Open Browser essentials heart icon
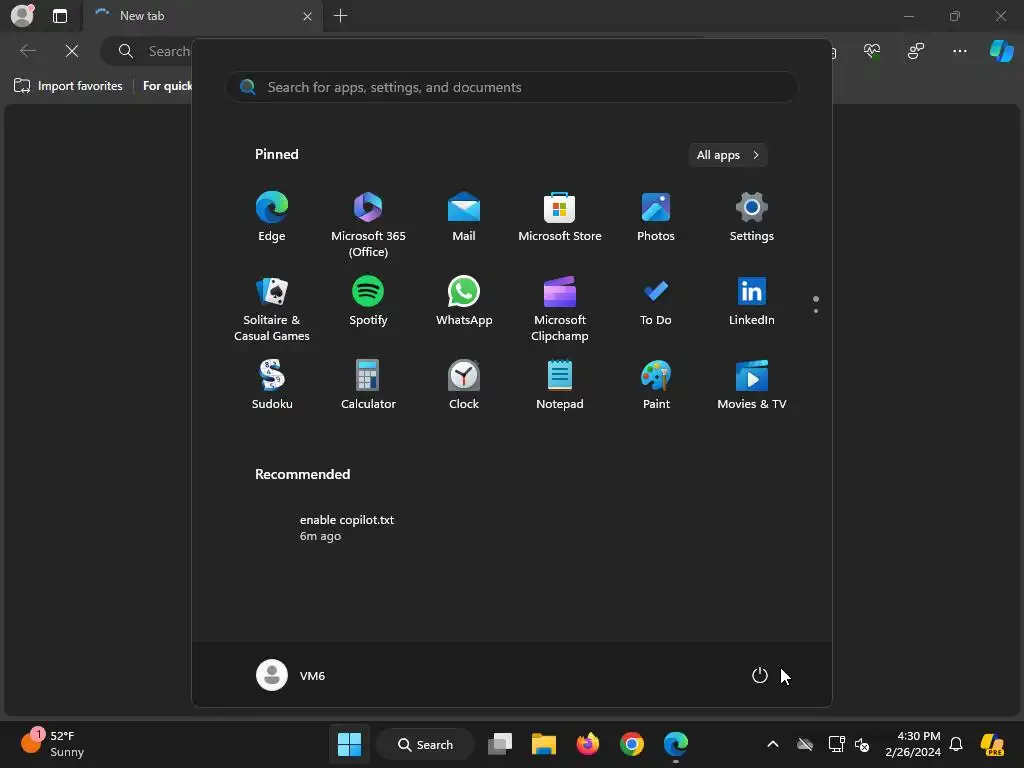This screenshot has width=1024, height=768. pyautogui.click(x=872, y=51)
